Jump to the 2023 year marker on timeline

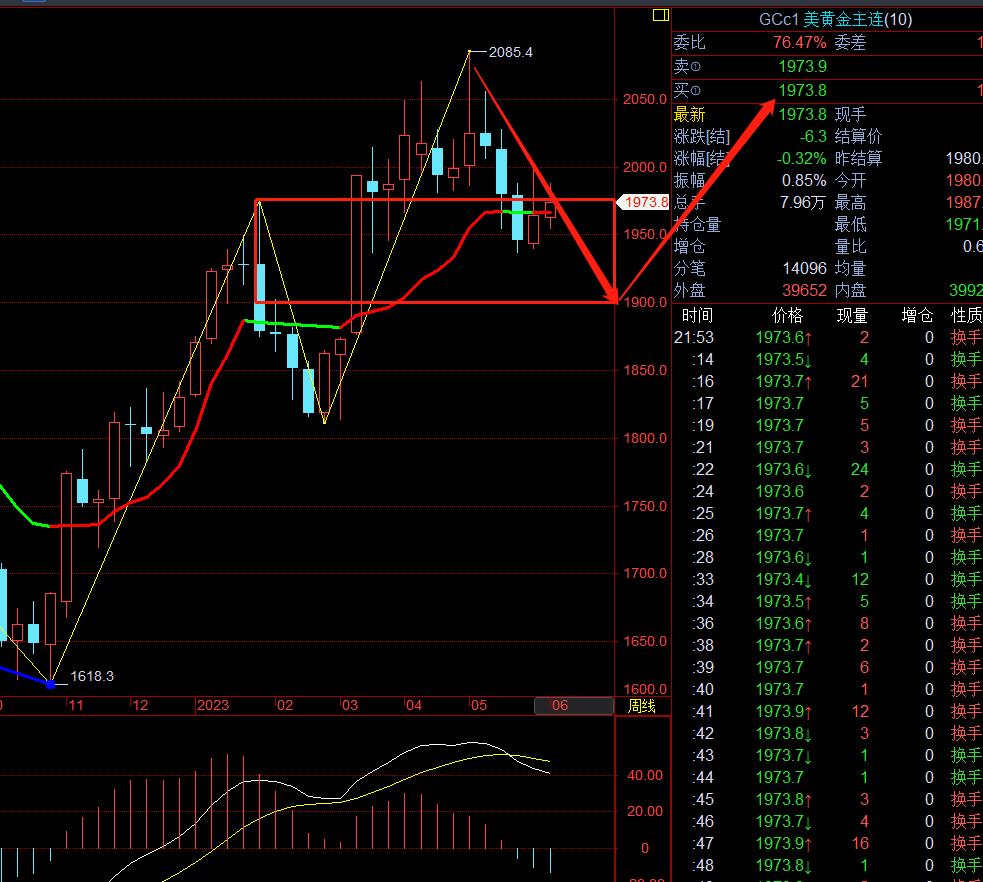(x=213, y=705)
